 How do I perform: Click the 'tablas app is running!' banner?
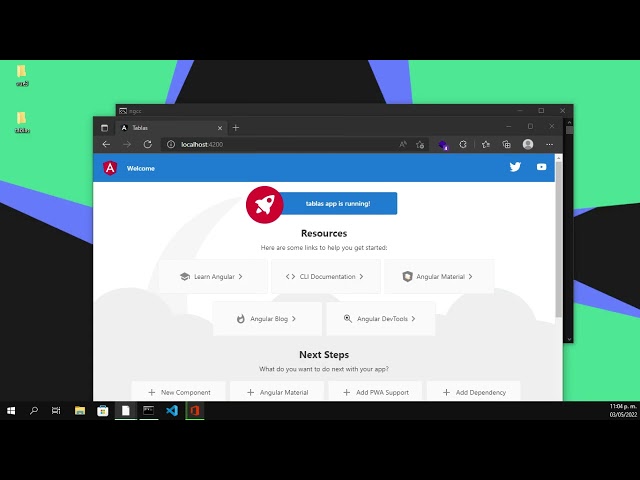point(338,203)
